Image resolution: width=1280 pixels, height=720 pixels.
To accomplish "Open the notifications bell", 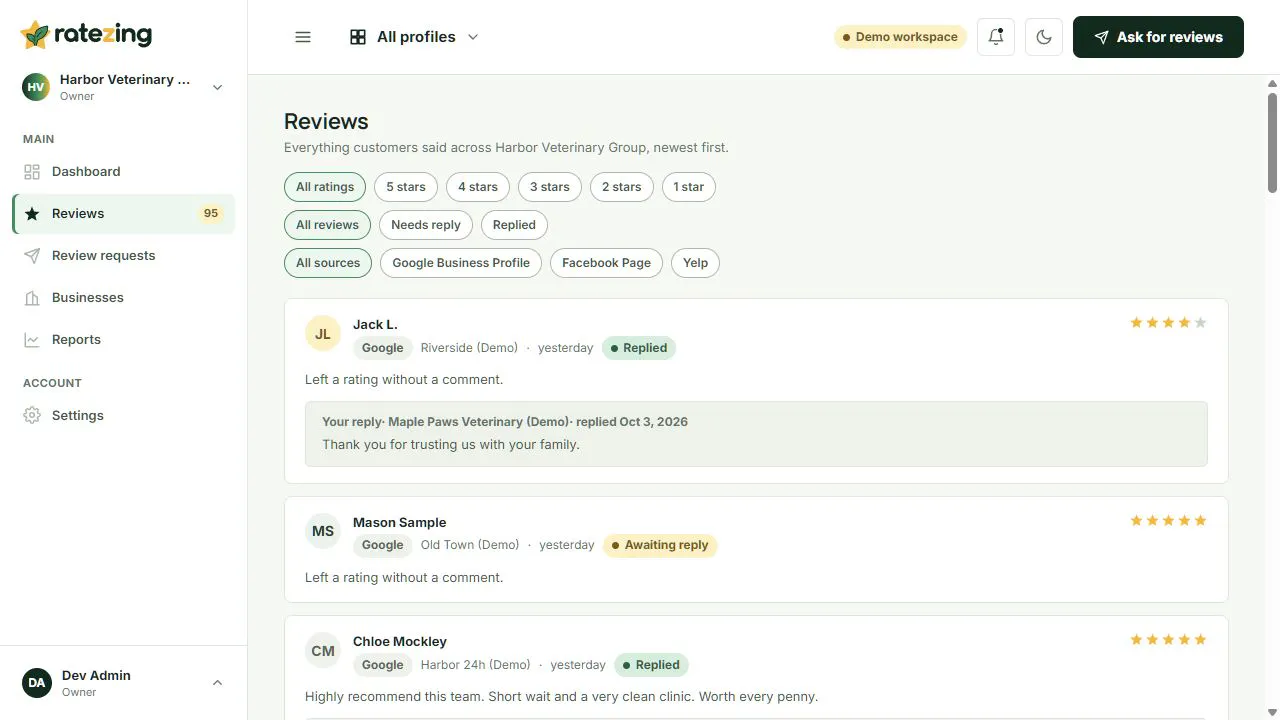I will coord(996,37).
